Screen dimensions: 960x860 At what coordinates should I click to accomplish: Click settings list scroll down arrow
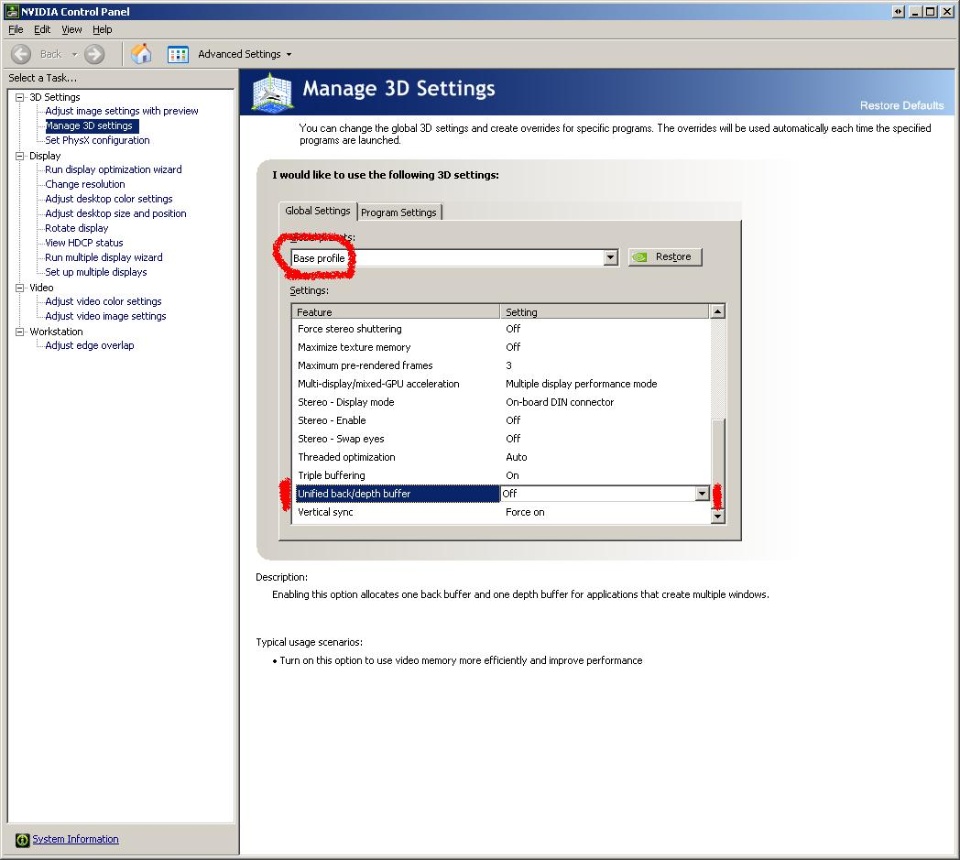pyautogui.click(x=718, y=516)
